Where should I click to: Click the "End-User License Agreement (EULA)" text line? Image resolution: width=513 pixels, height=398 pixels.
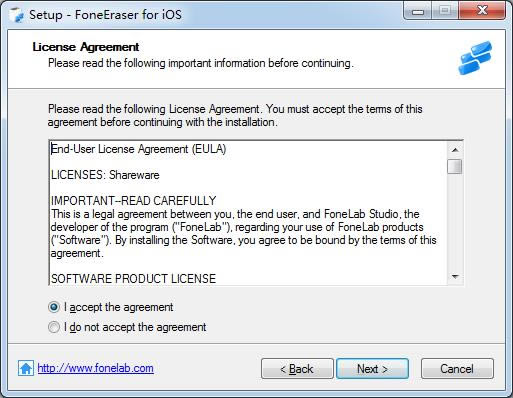coord(138,149)
